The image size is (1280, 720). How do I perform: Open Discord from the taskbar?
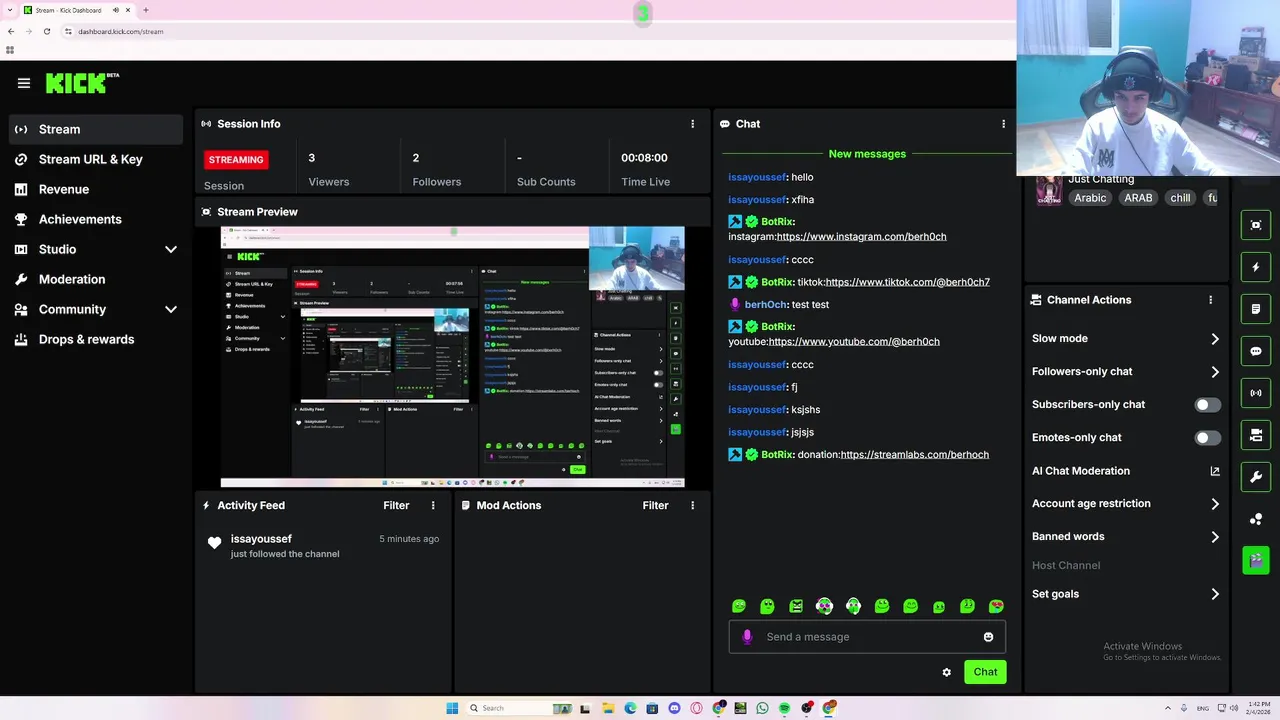[x=674, y=708]
